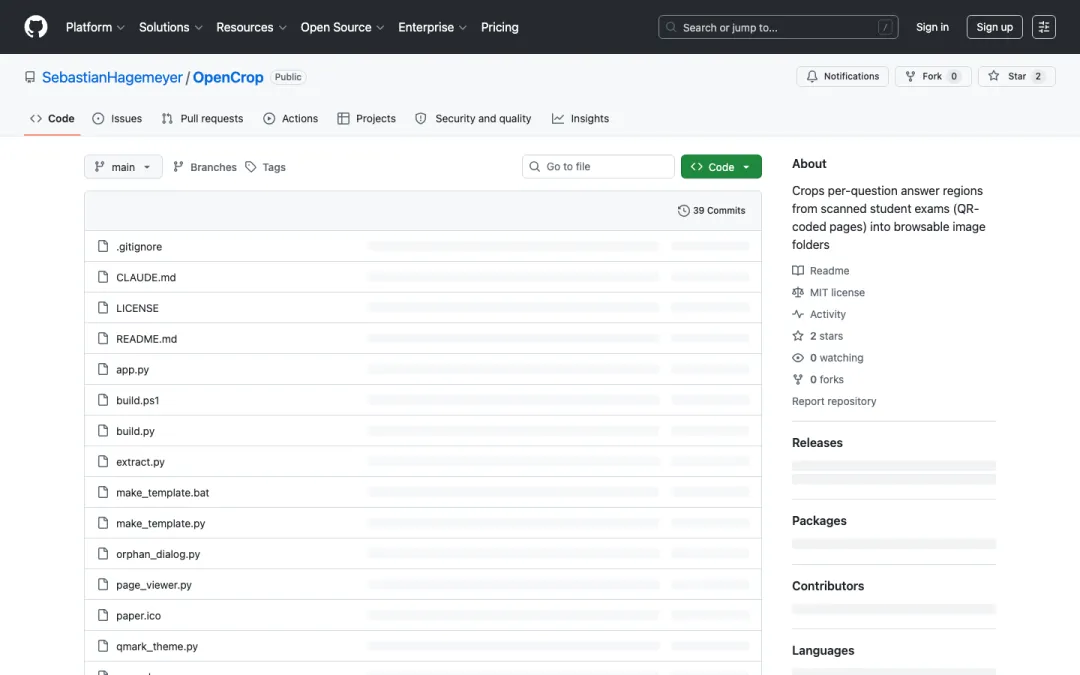Expand the Resources menu
This screenshot has height=675, width=1080.
click(x=251, y=28)
